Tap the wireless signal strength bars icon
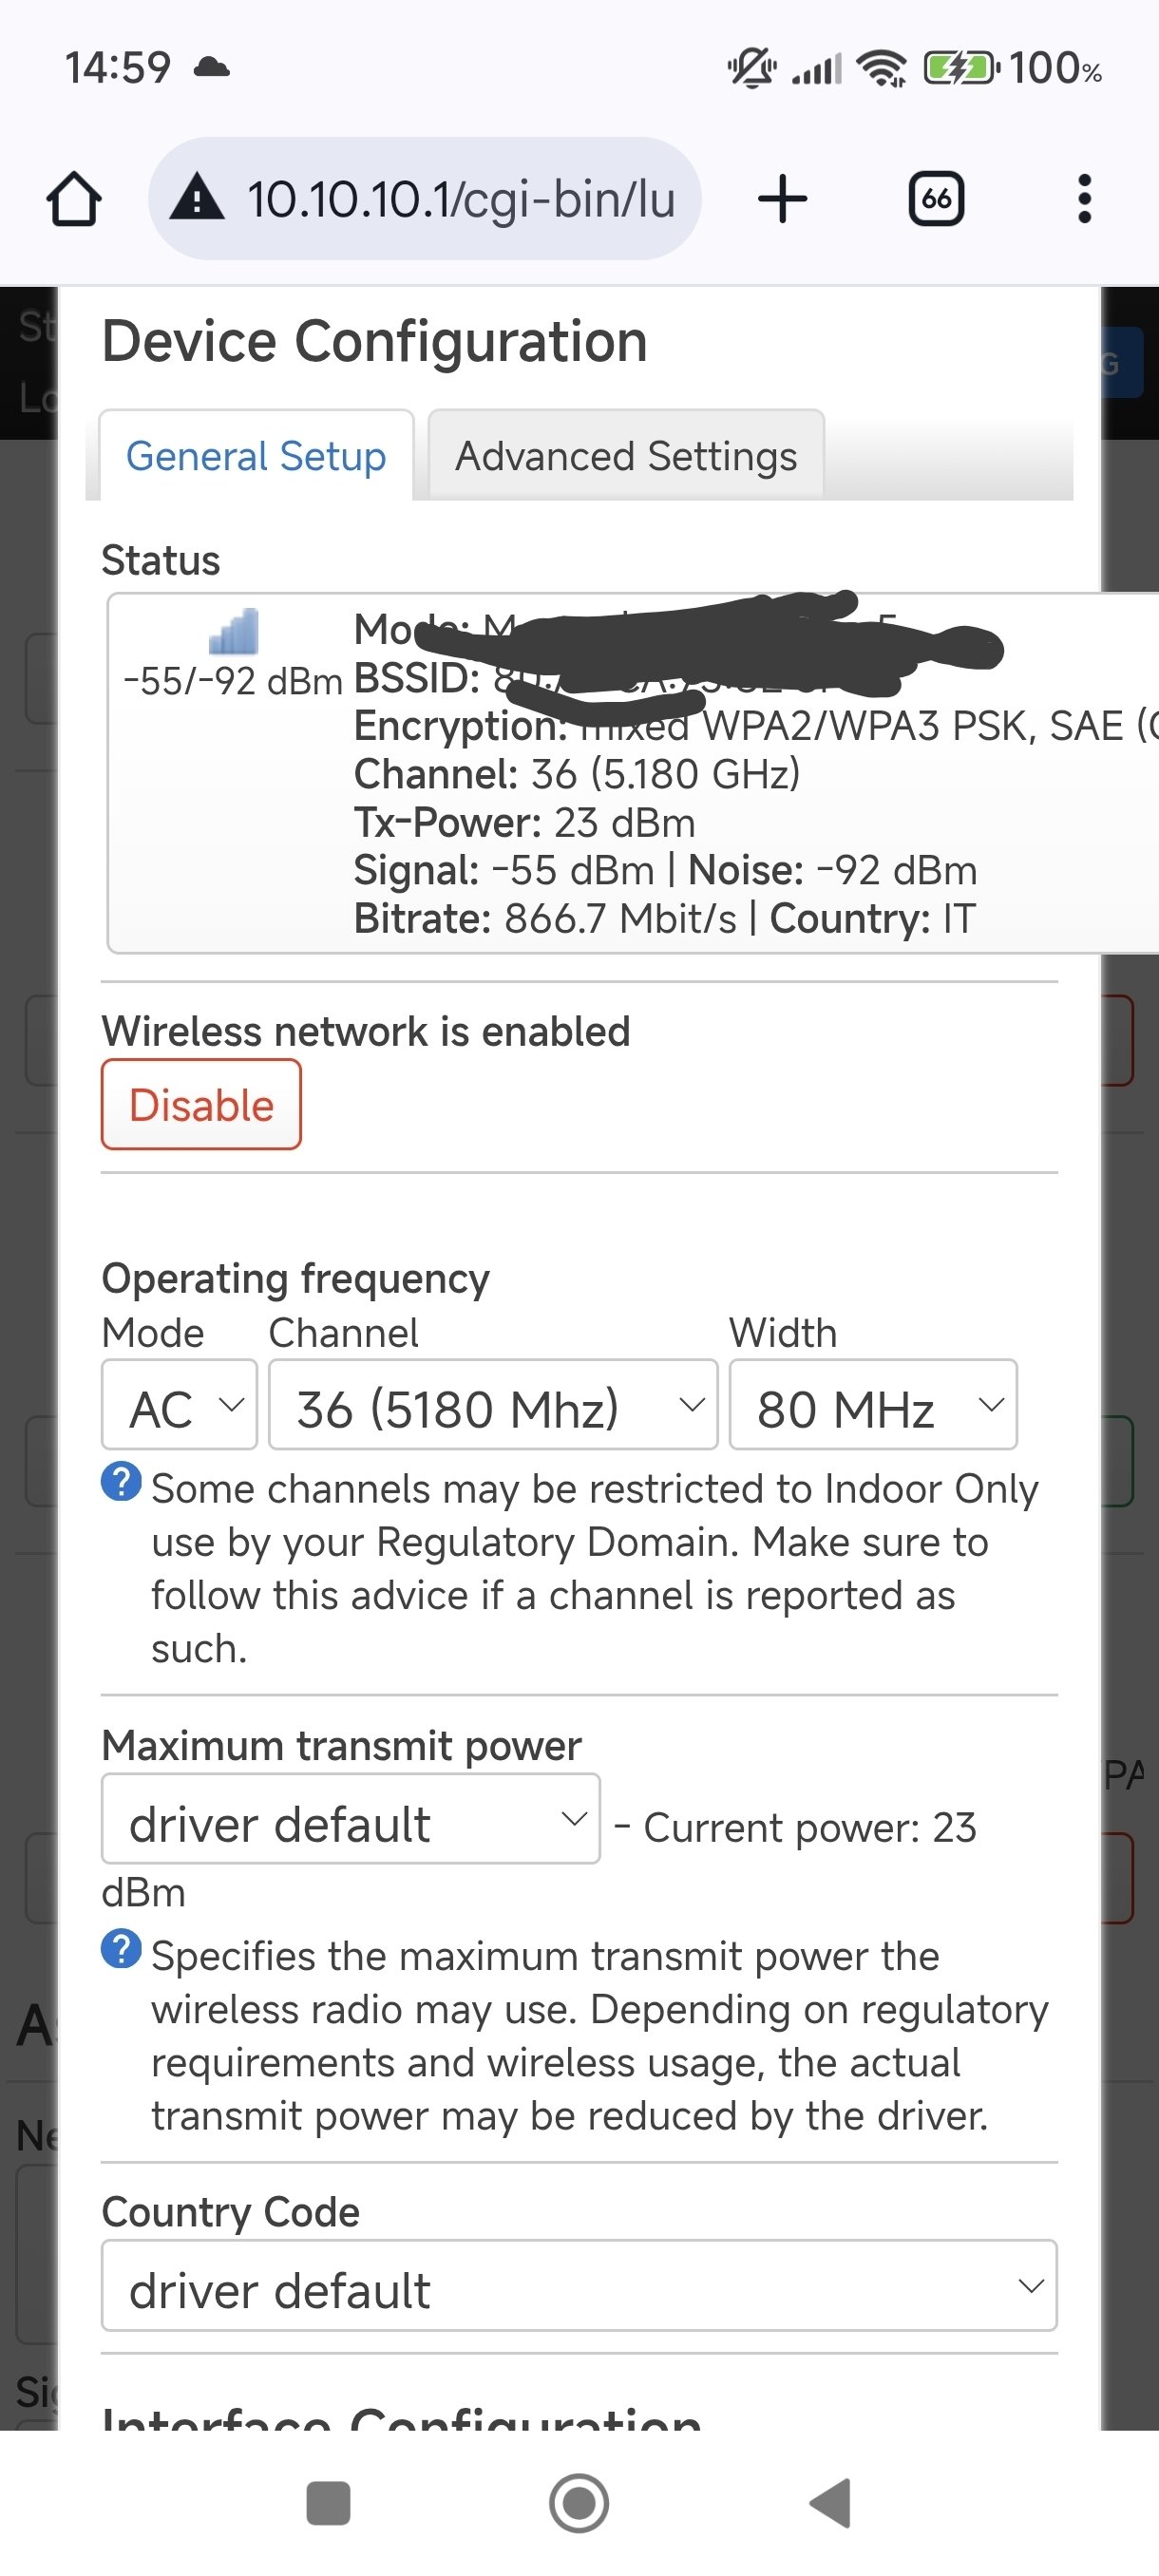The height and width of the screenshot is (2576, 1159). point(233,631)
